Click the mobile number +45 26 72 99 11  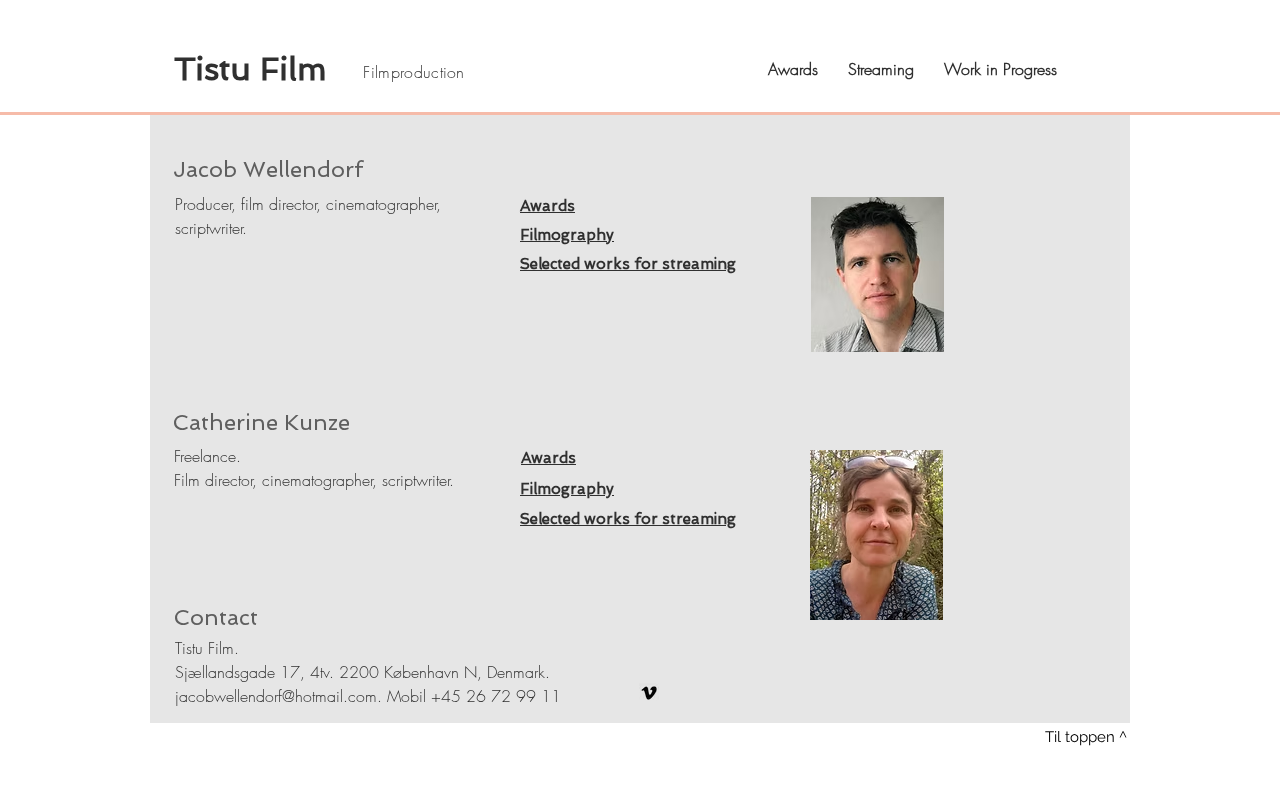click(496, 697)
